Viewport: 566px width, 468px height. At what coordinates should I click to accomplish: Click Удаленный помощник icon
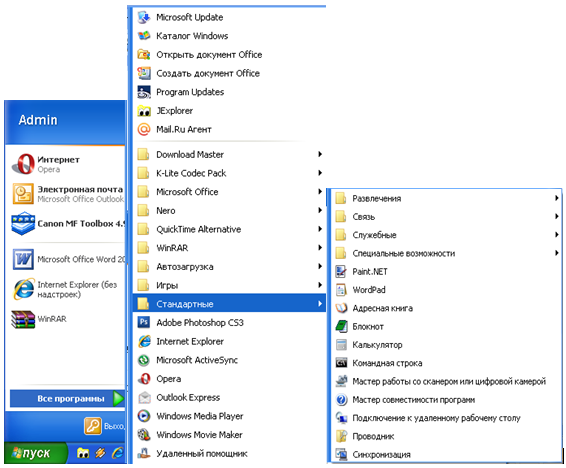pos(144,453)
